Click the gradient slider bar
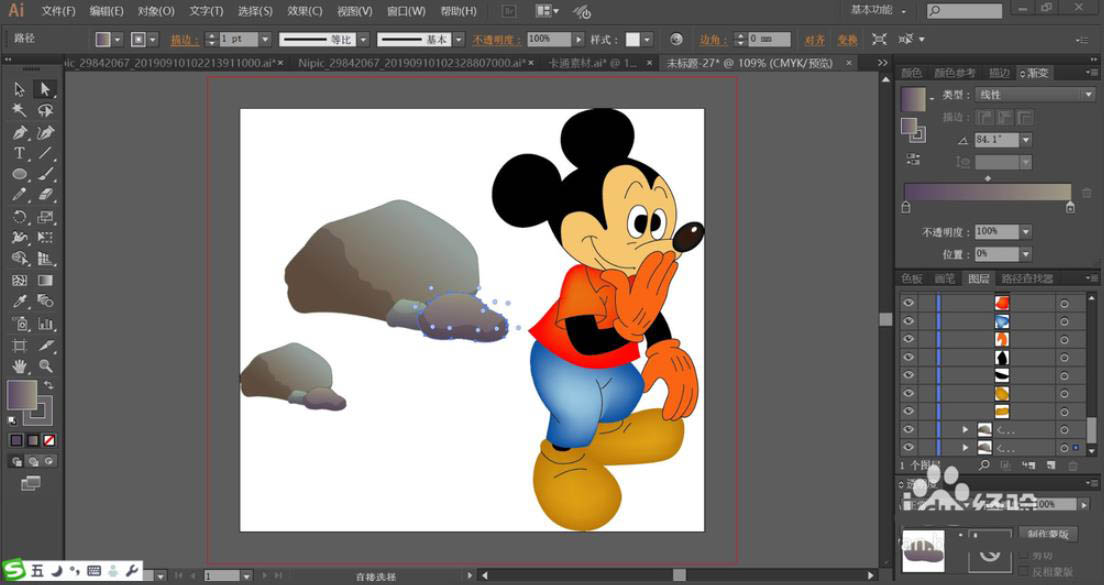Screen dimensions: 1104x585 (987, 192)
